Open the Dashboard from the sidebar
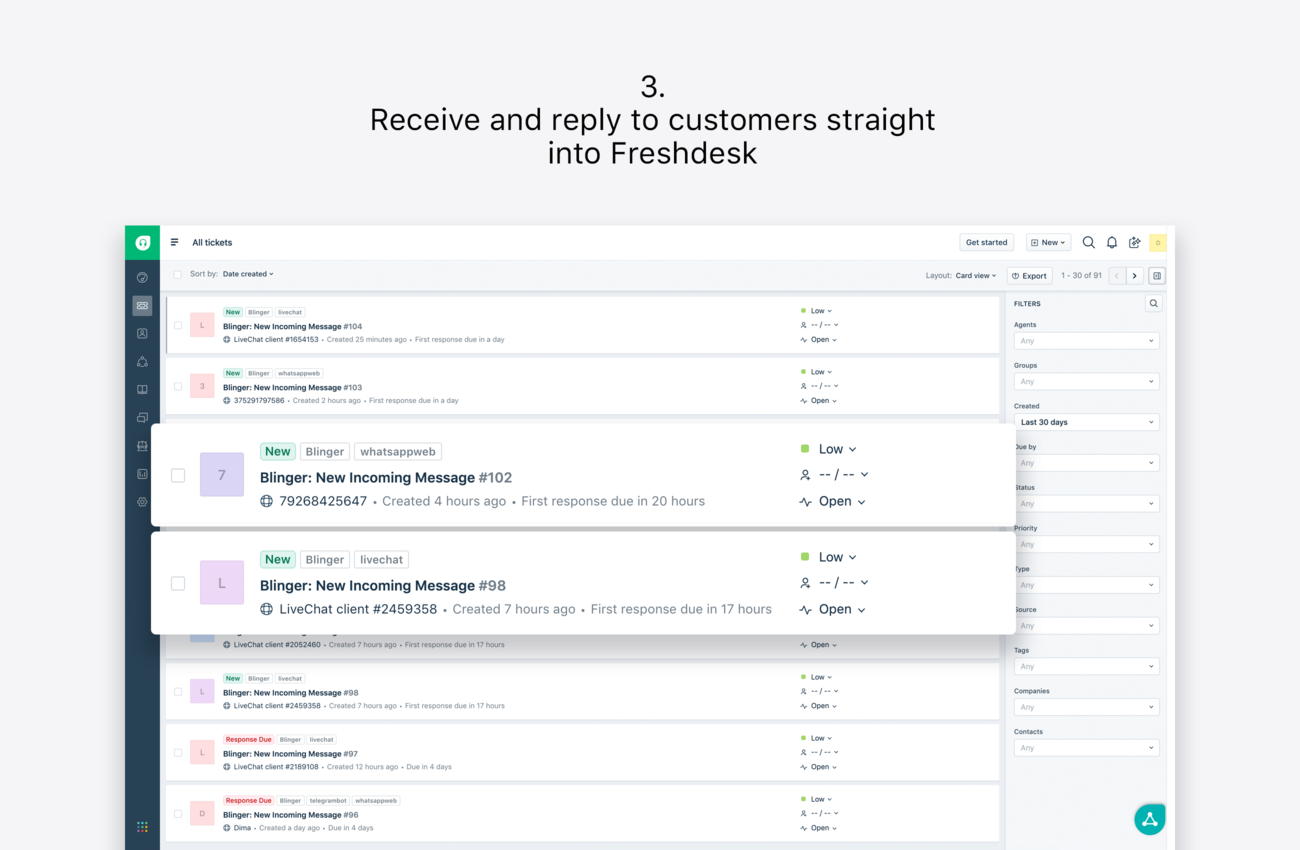Screen dimensions: 1300x850 [x=142, y=277]
